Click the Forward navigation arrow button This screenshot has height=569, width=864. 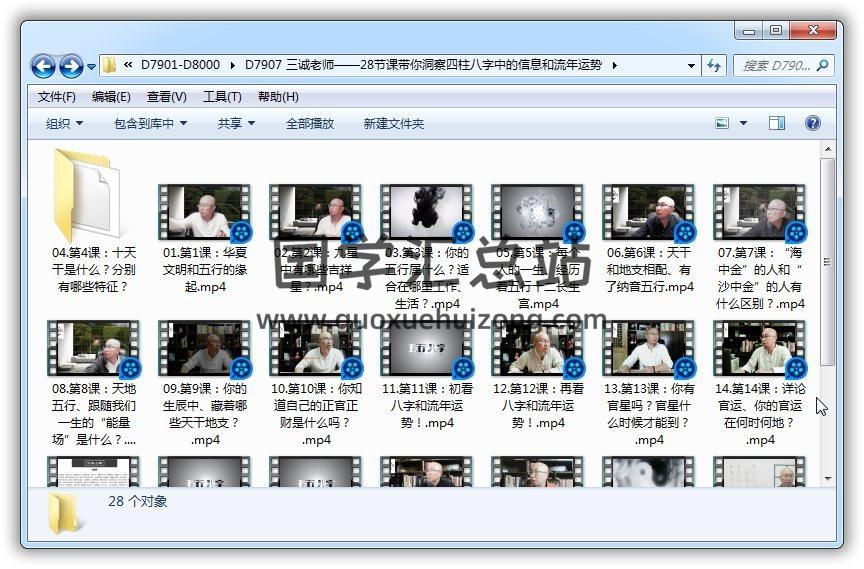(x=71, y=67)
